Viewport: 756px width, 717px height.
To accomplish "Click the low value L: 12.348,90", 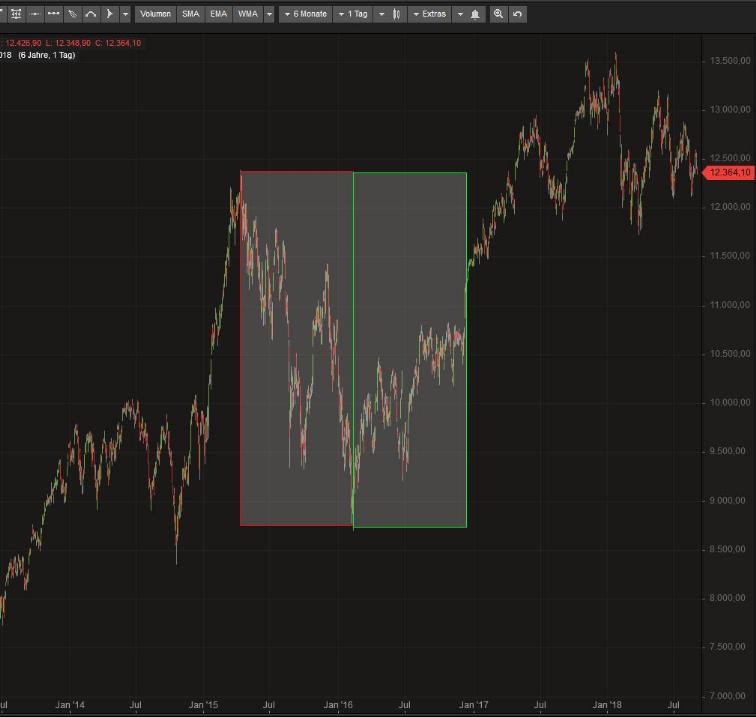I will tap(68, 43).
